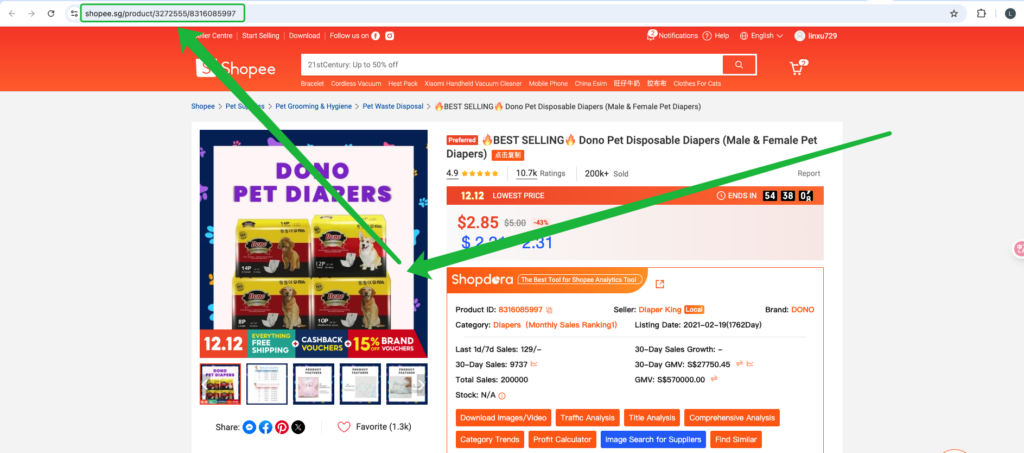The width and height of the screenshot is (1024, 453).
Task: Open the Pet Waste Disposal breadcrumb
Action: pyautogui.click(x=393, y=106)
